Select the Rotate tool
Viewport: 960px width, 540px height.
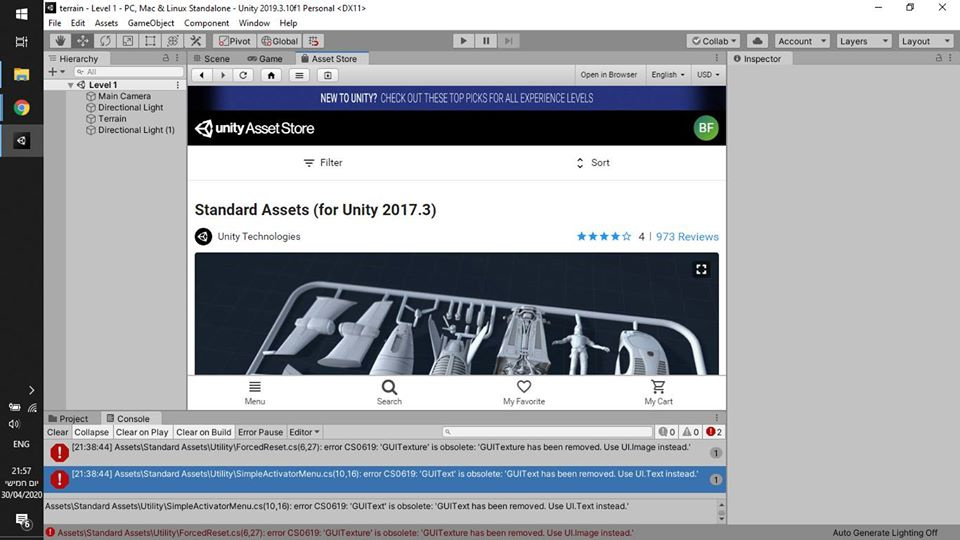tap(105, 41)
